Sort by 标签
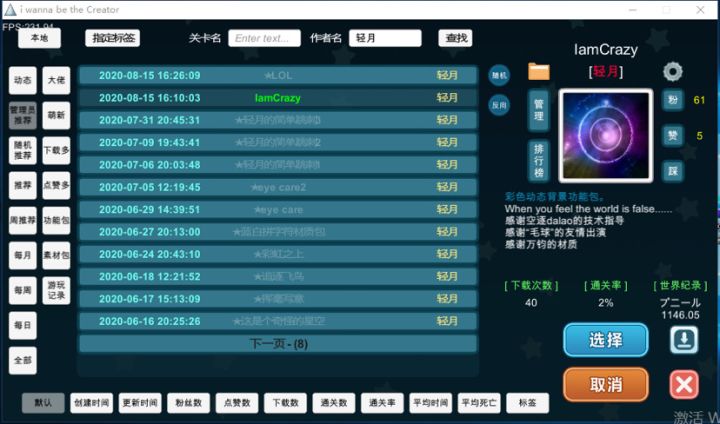This screenshot has width=720, height=424. 528,403
